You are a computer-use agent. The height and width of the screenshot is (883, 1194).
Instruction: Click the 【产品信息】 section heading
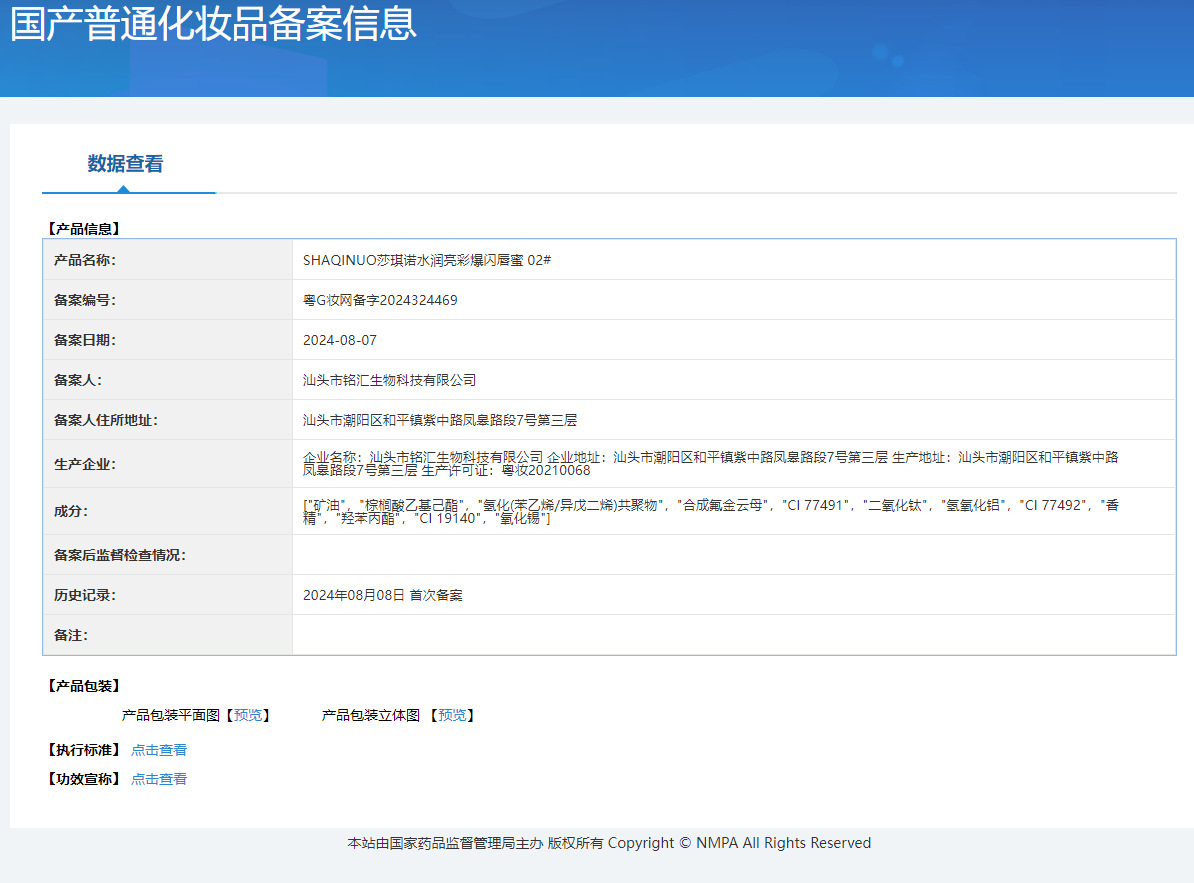(84, 229)
